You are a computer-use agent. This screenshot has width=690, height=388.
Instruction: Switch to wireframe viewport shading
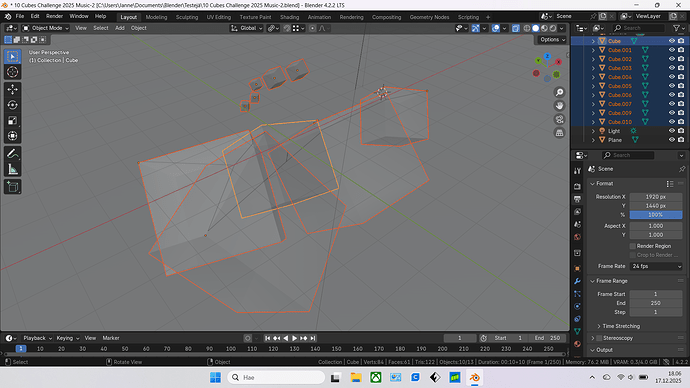tap(527, 28)
